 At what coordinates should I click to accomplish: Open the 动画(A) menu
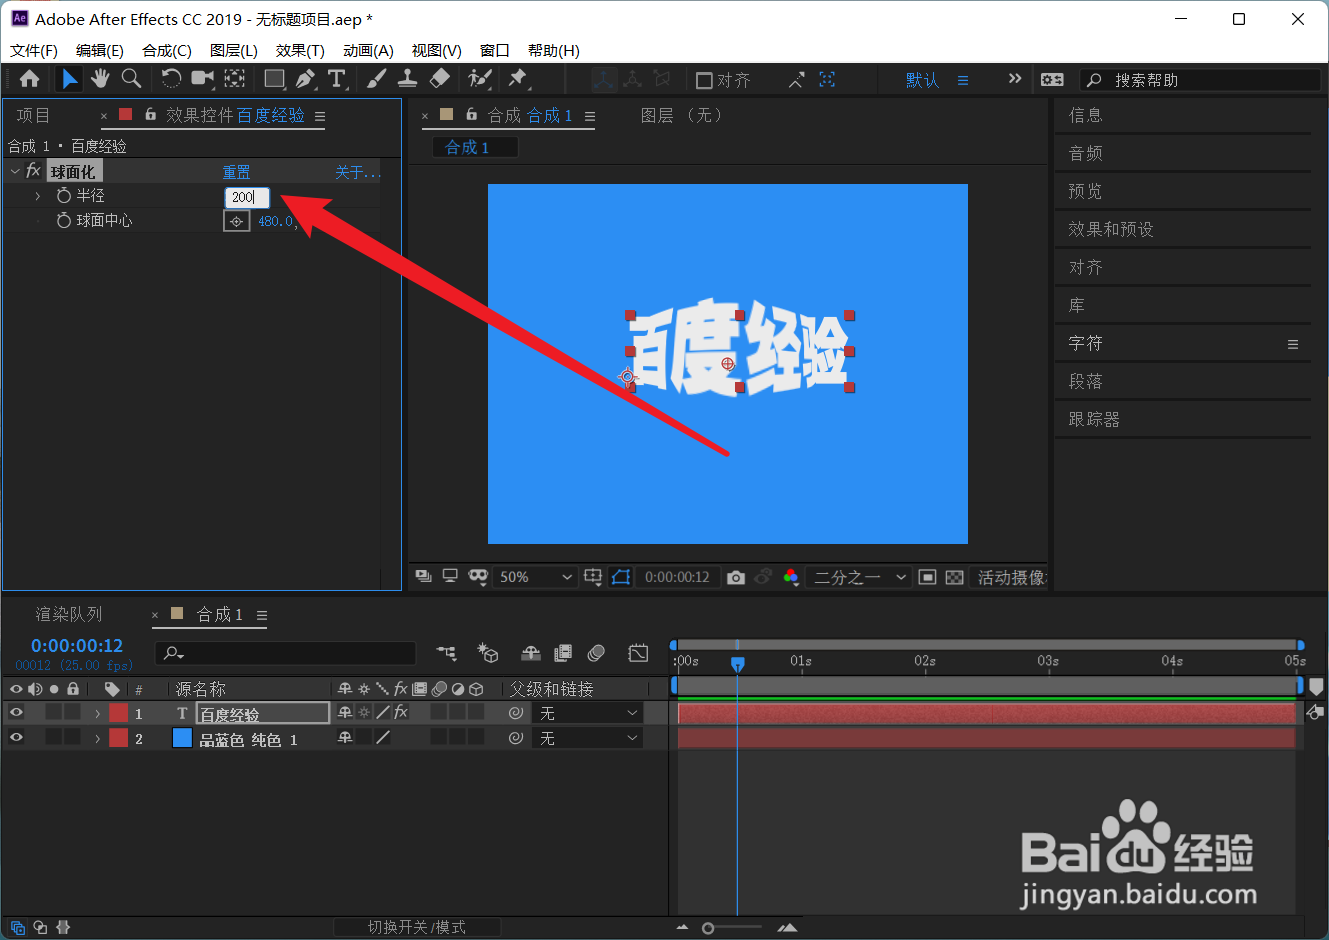point(368,50)
